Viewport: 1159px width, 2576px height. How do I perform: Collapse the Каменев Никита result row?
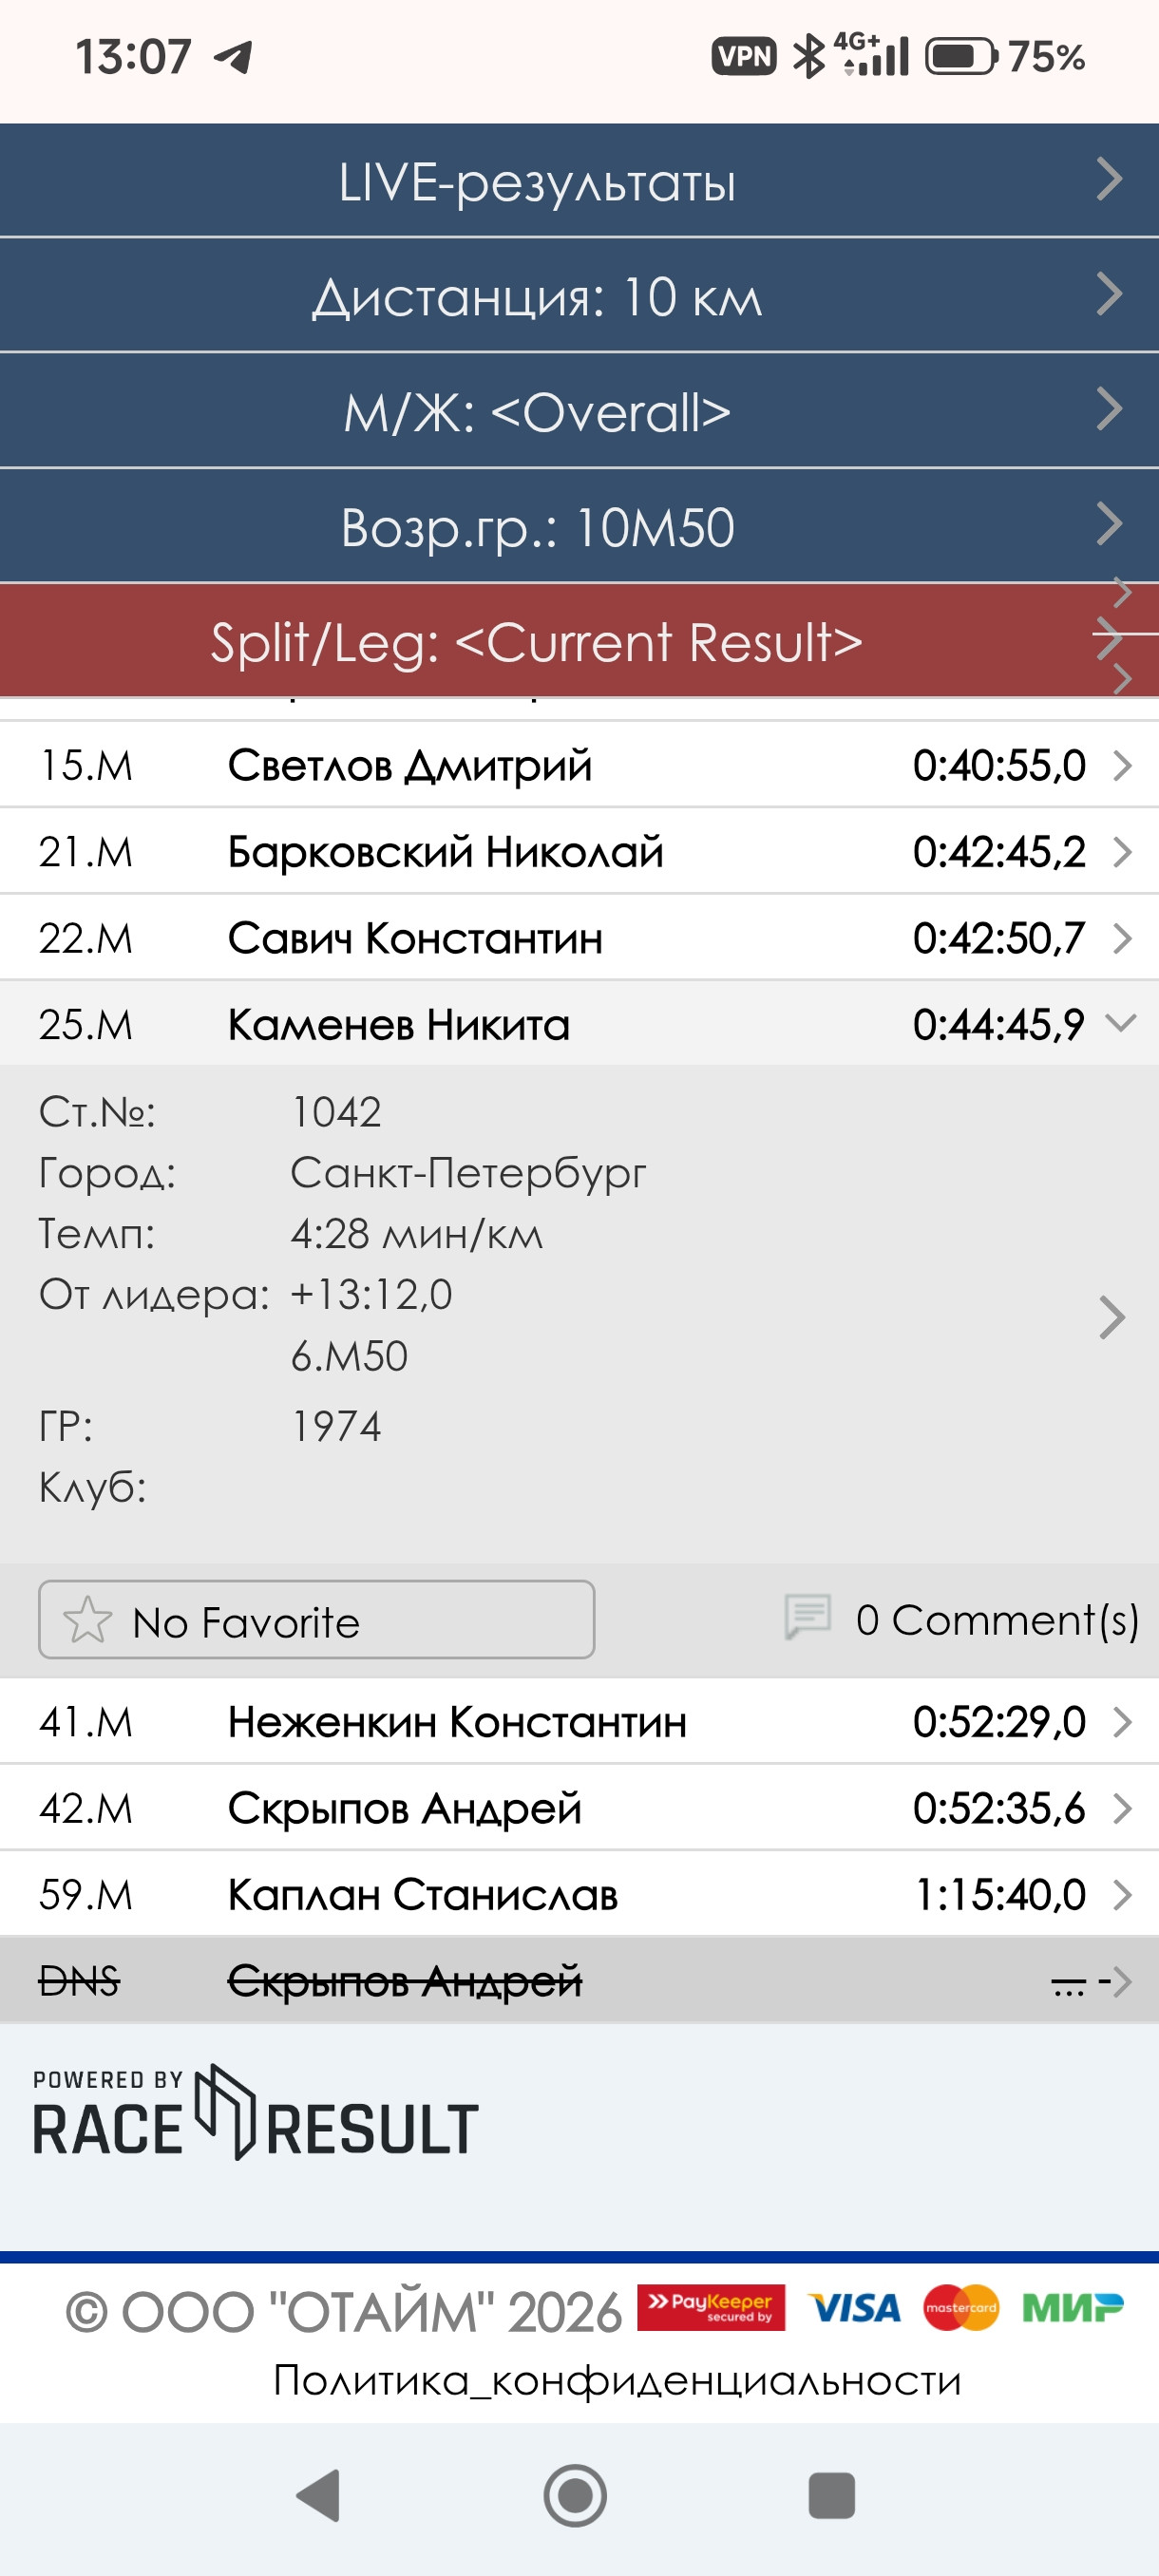point(579,1024)
